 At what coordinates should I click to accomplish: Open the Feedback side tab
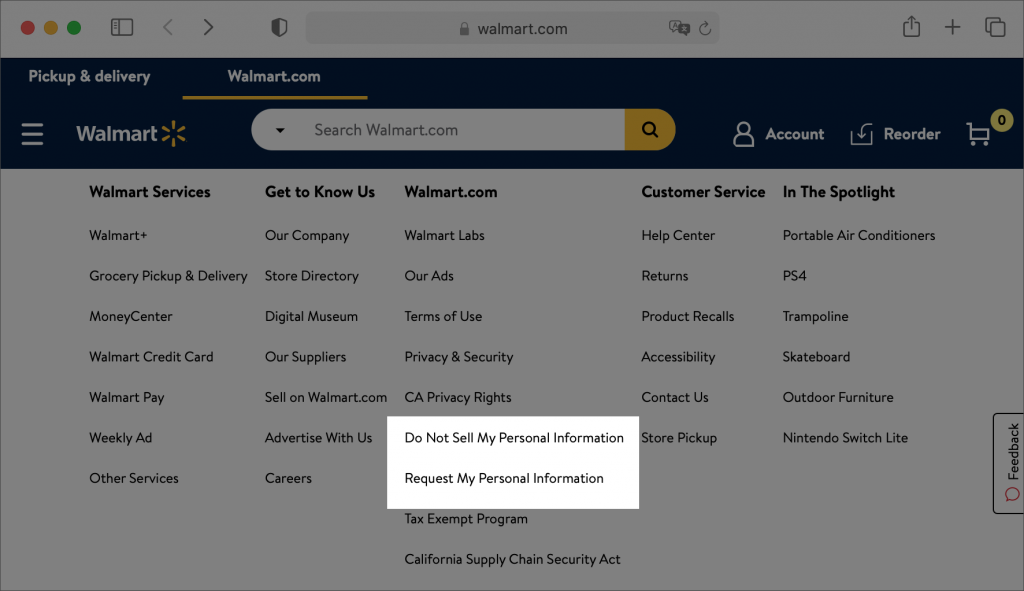point(1010,463)
